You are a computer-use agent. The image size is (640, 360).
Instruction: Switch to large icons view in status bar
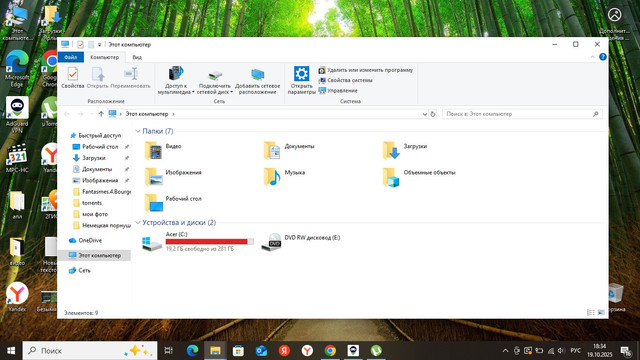(601, 313)
